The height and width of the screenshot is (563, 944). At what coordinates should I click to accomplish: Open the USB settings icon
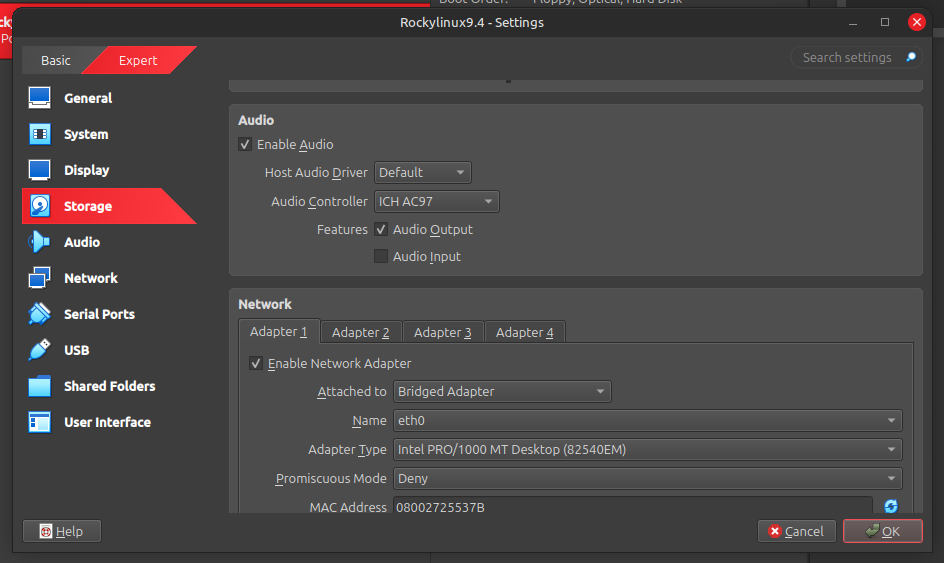pos(40,350)
